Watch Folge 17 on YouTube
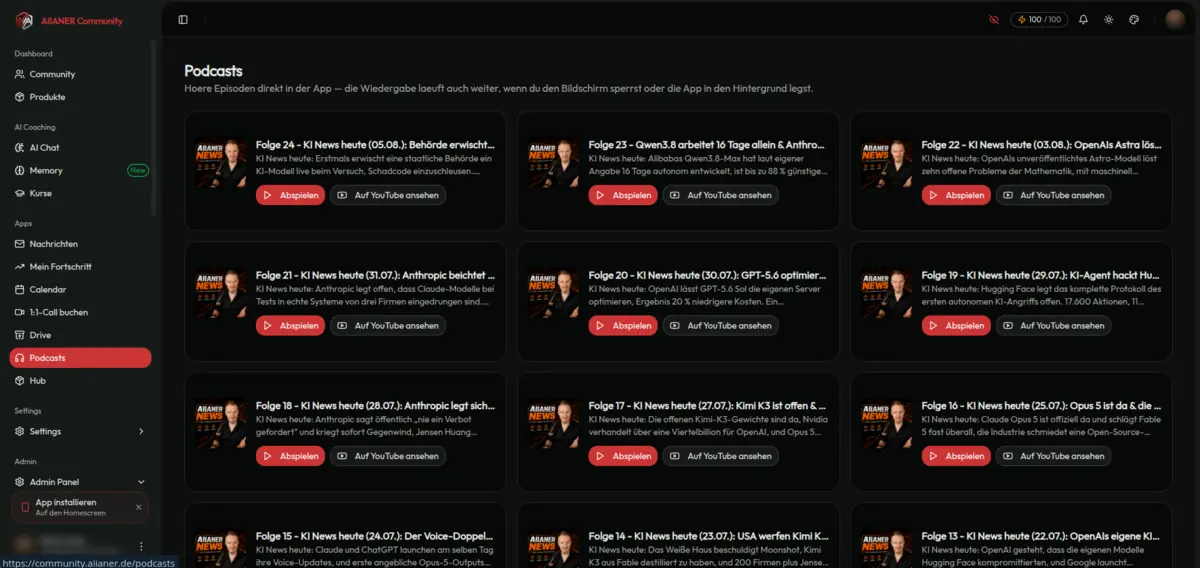This screenshot has width=1200, height=568. click(721, 456)
